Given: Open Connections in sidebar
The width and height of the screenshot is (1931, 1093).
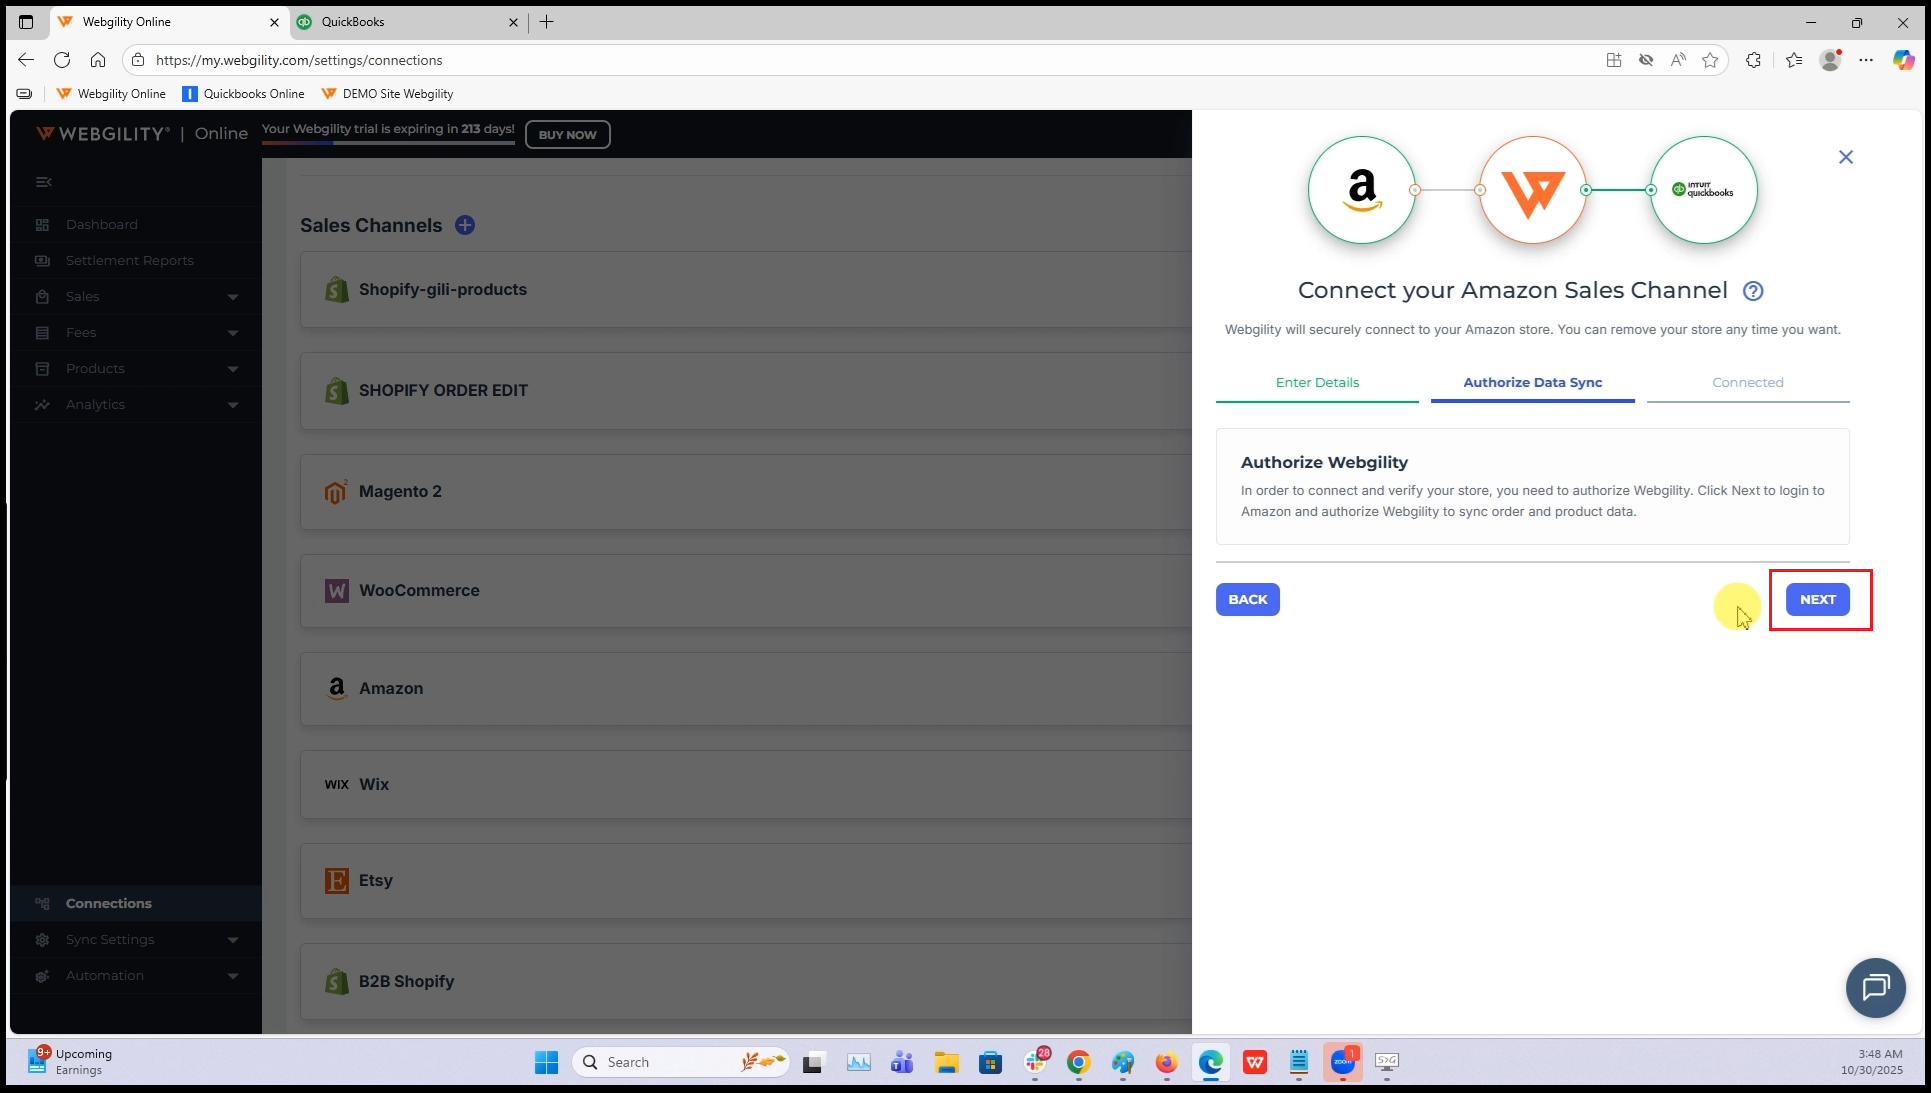Looking at the screenshot, I should [108, 903].
